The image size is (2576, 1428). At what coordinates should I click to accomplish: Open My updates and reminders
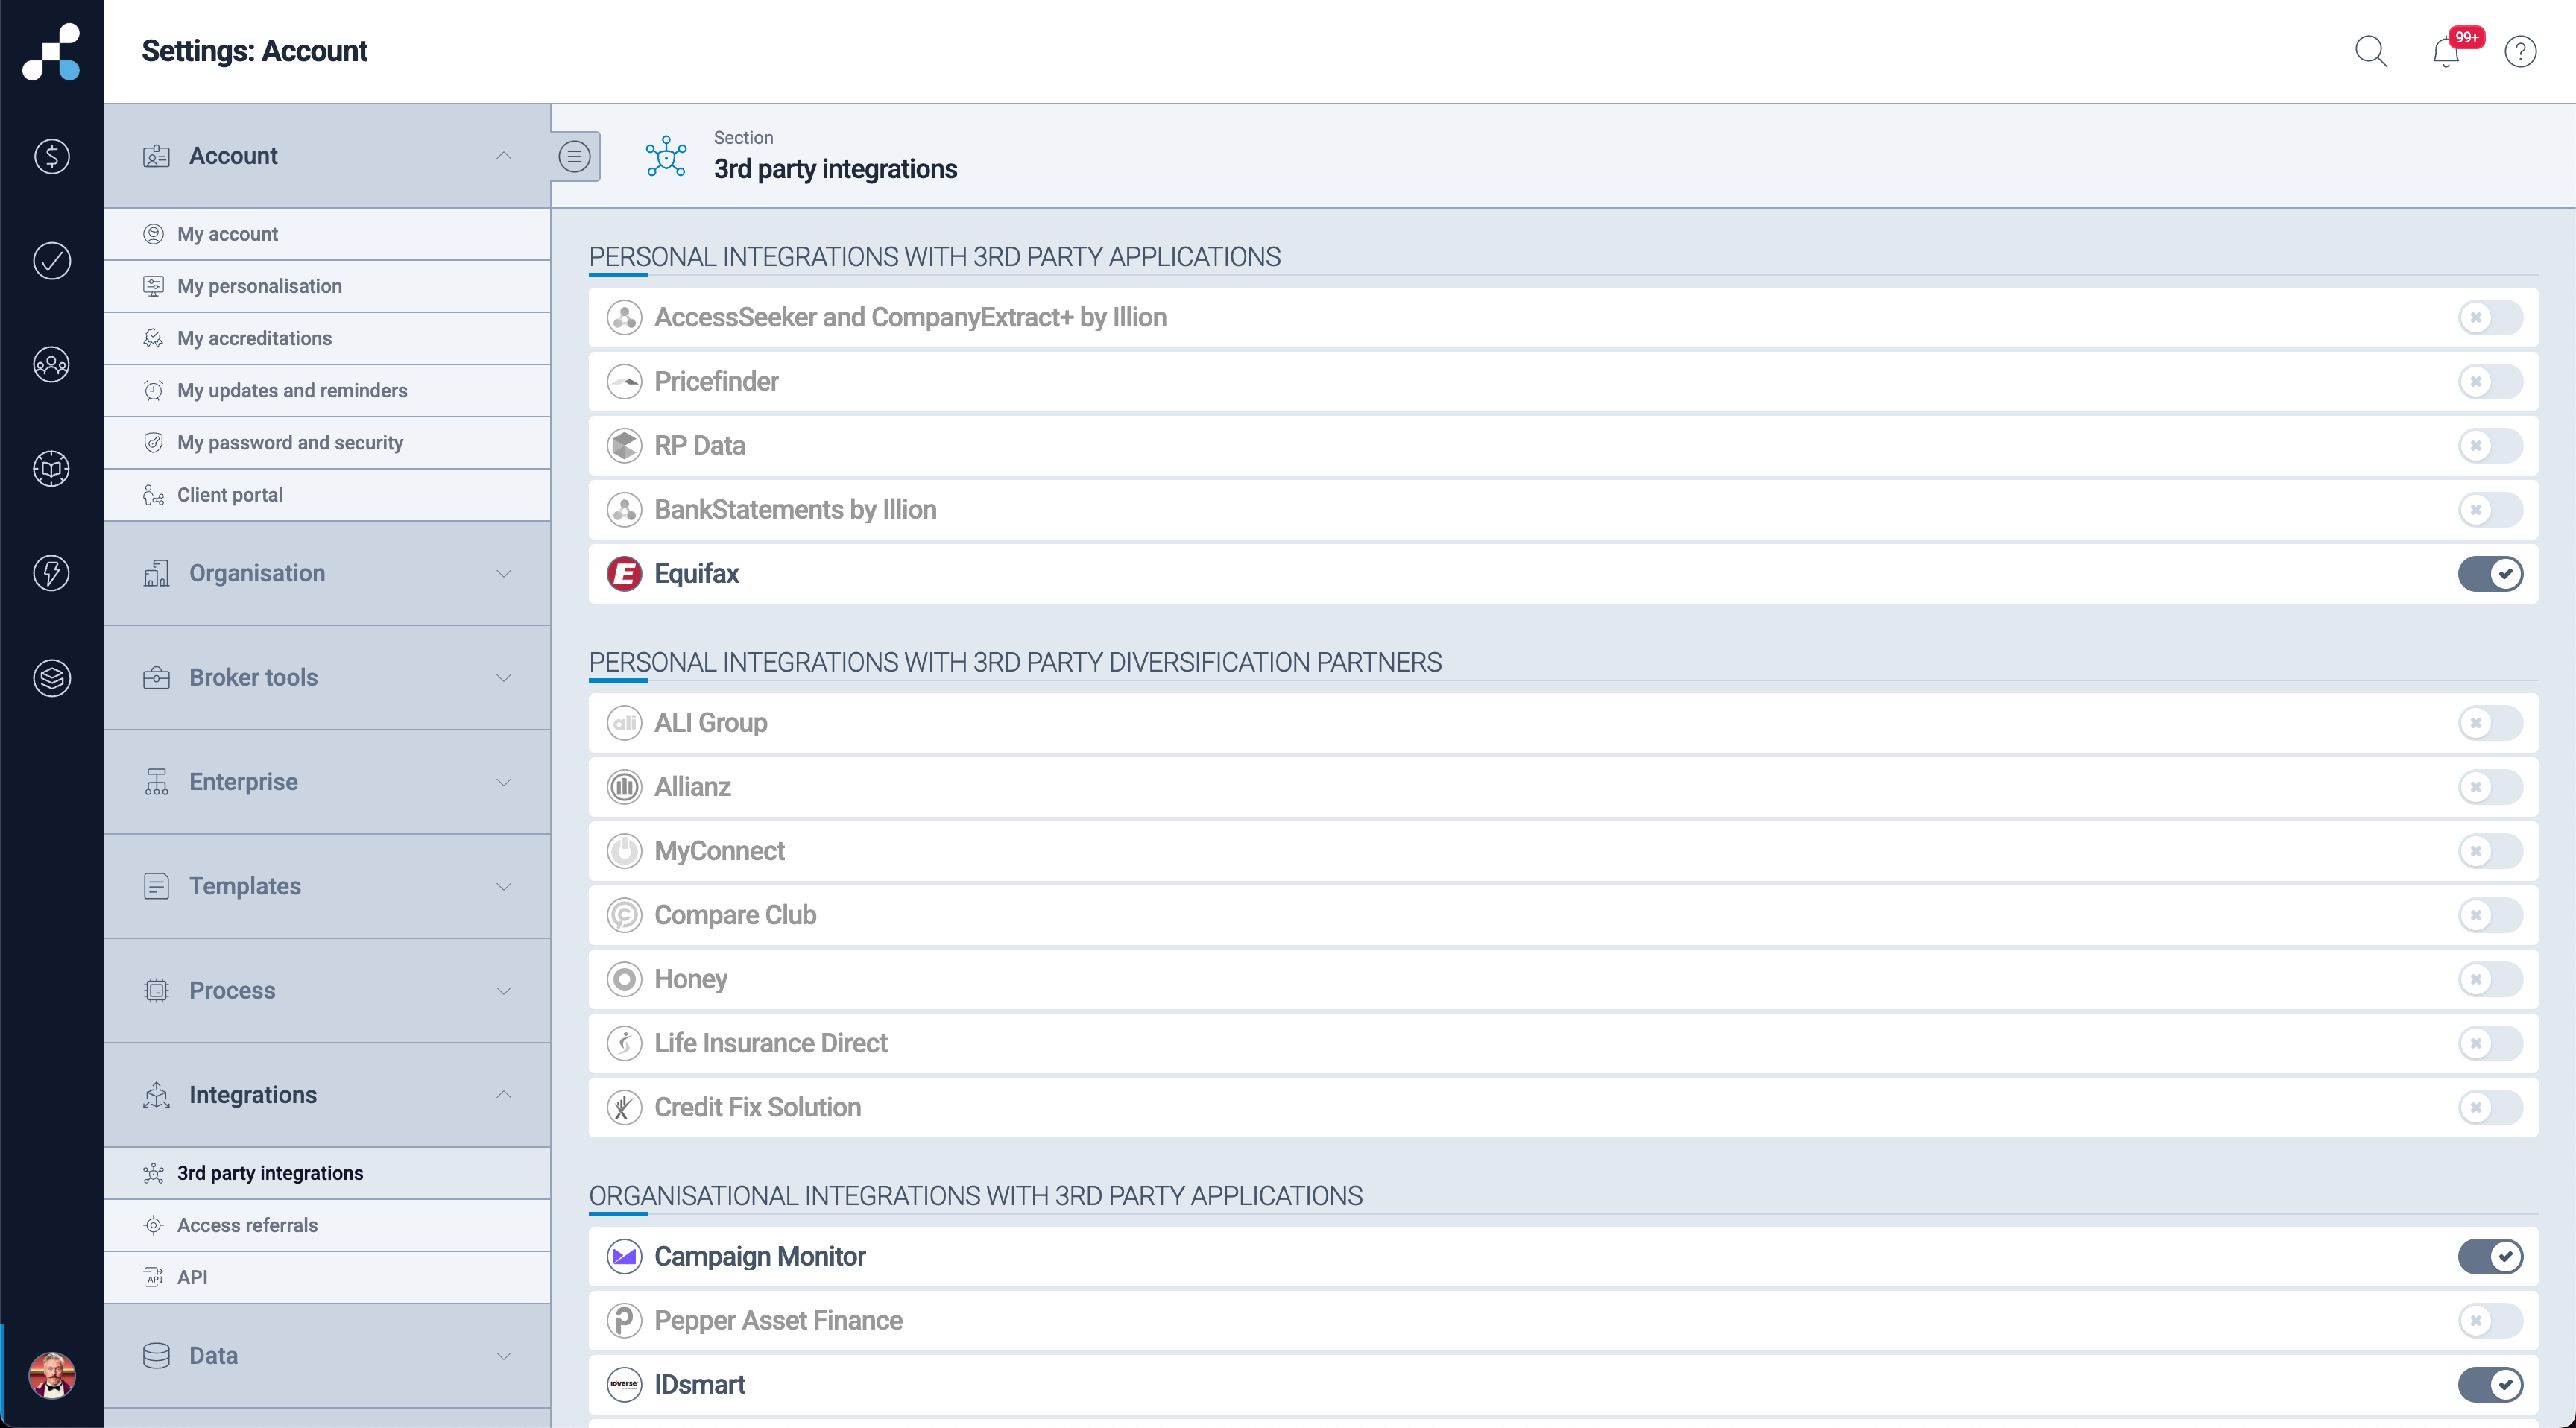point(327,390)
